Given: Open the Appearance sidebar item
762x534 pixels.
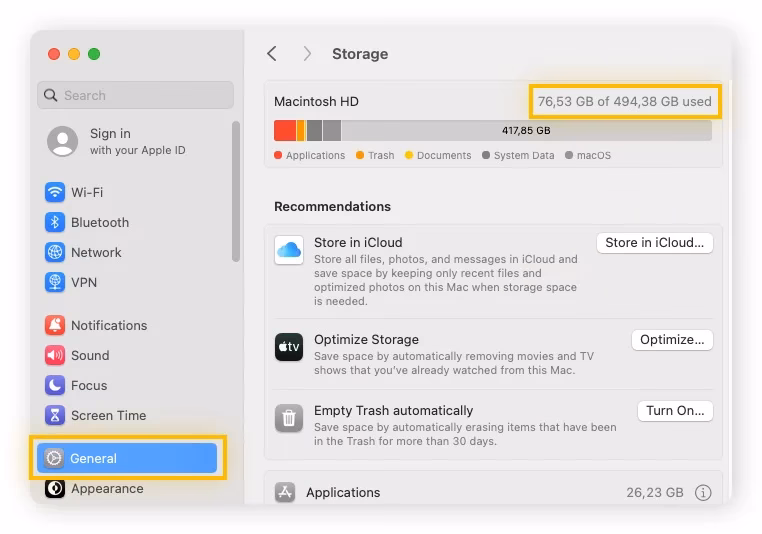Looking at the screenshot, I should tap(106, 488).
